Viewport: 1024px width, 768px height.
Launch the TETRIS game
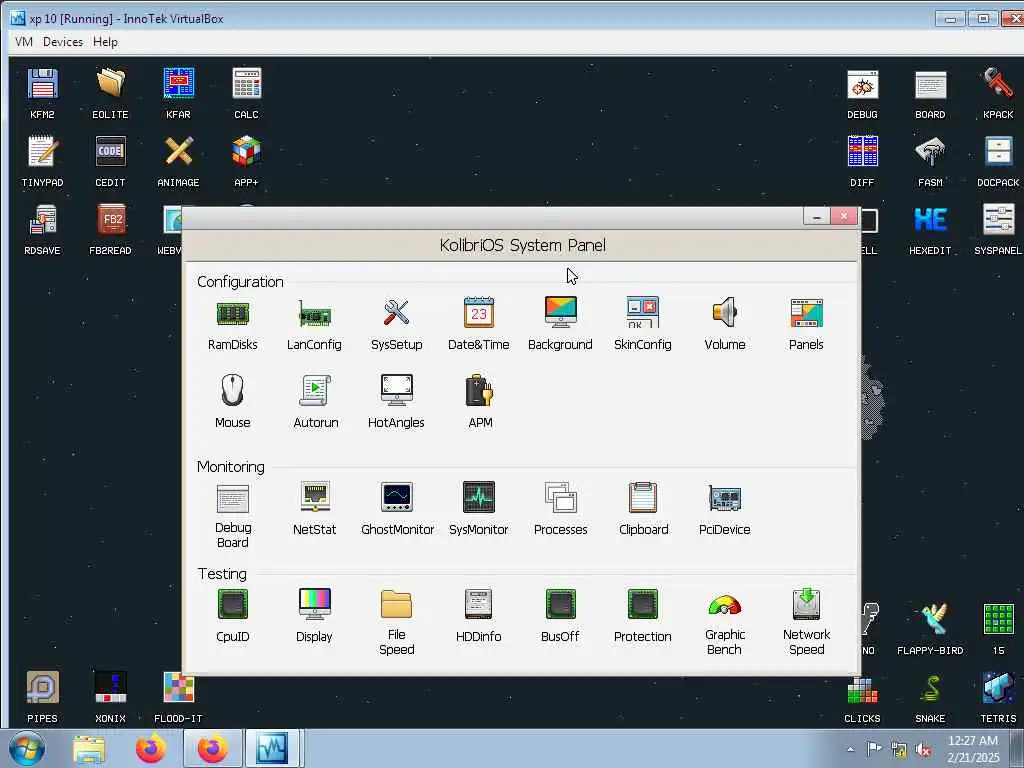pos(999,697)
